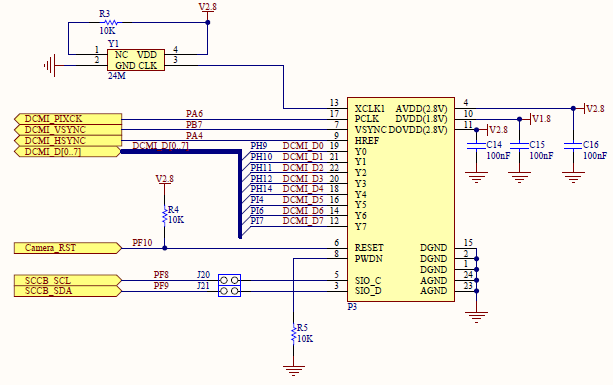
Task: Click the Y3 pin name on P3
Action: click(360, 184)
